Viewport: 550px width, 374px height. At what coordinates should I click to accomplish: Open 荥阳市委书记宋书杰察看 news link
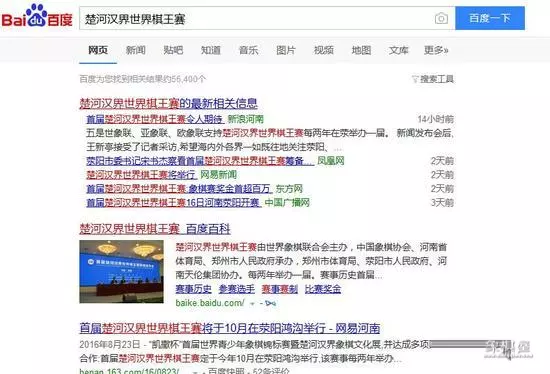tap(200, 161)
